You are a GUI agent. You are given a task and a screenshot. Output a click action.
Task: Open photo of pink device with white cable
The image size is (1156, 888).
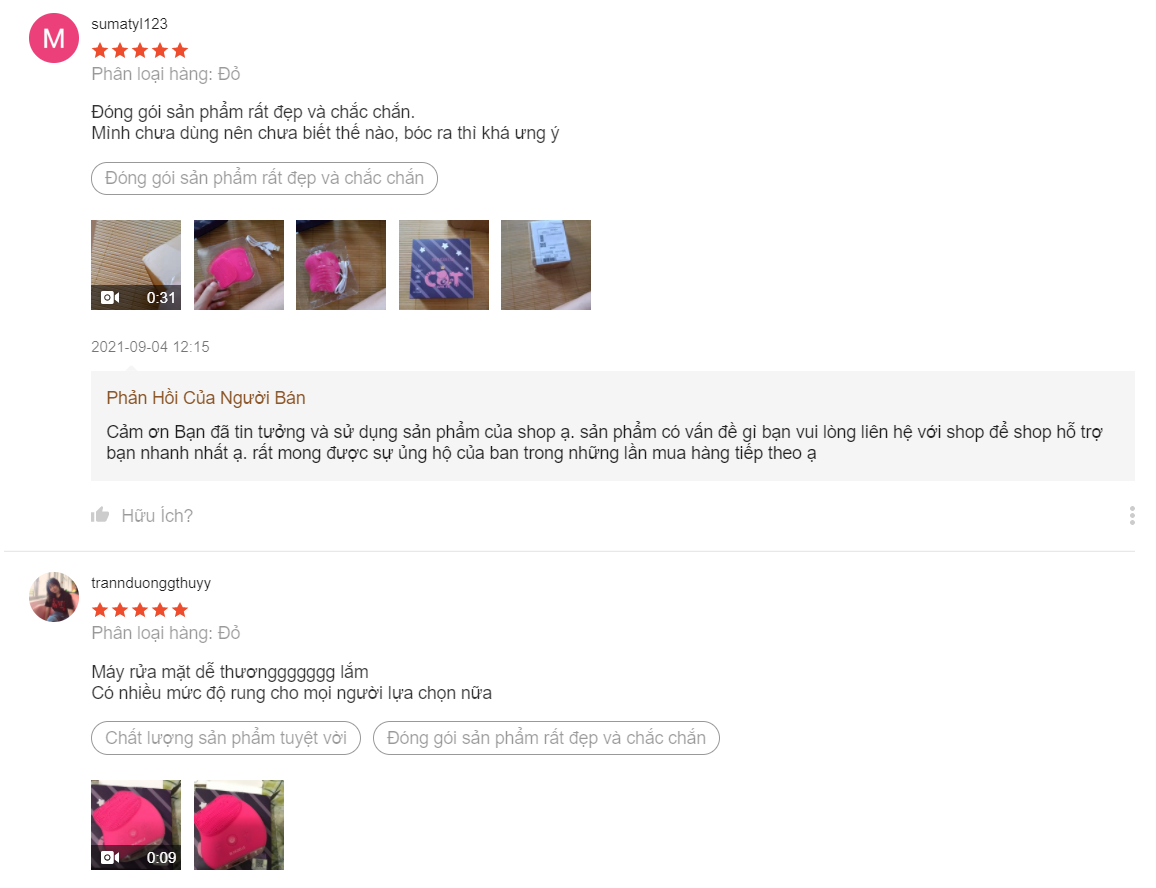[x=239, y=265]
